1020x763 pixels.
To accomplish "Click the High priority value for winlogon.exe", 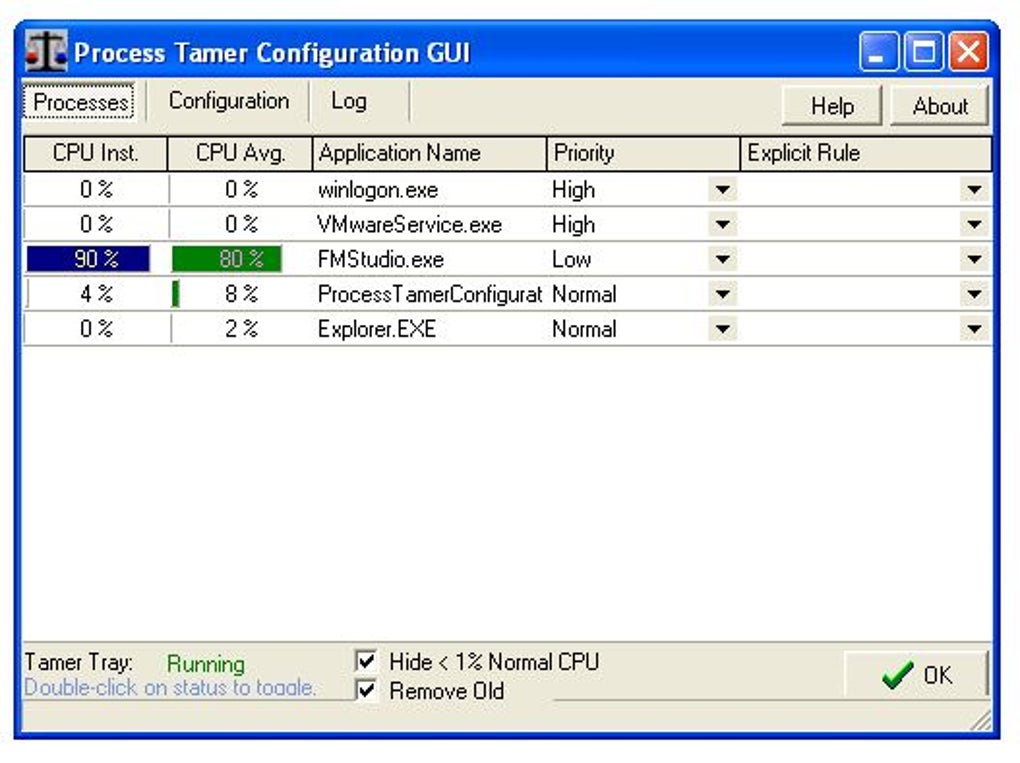I will pyautogui.click(x=573, y=190).
